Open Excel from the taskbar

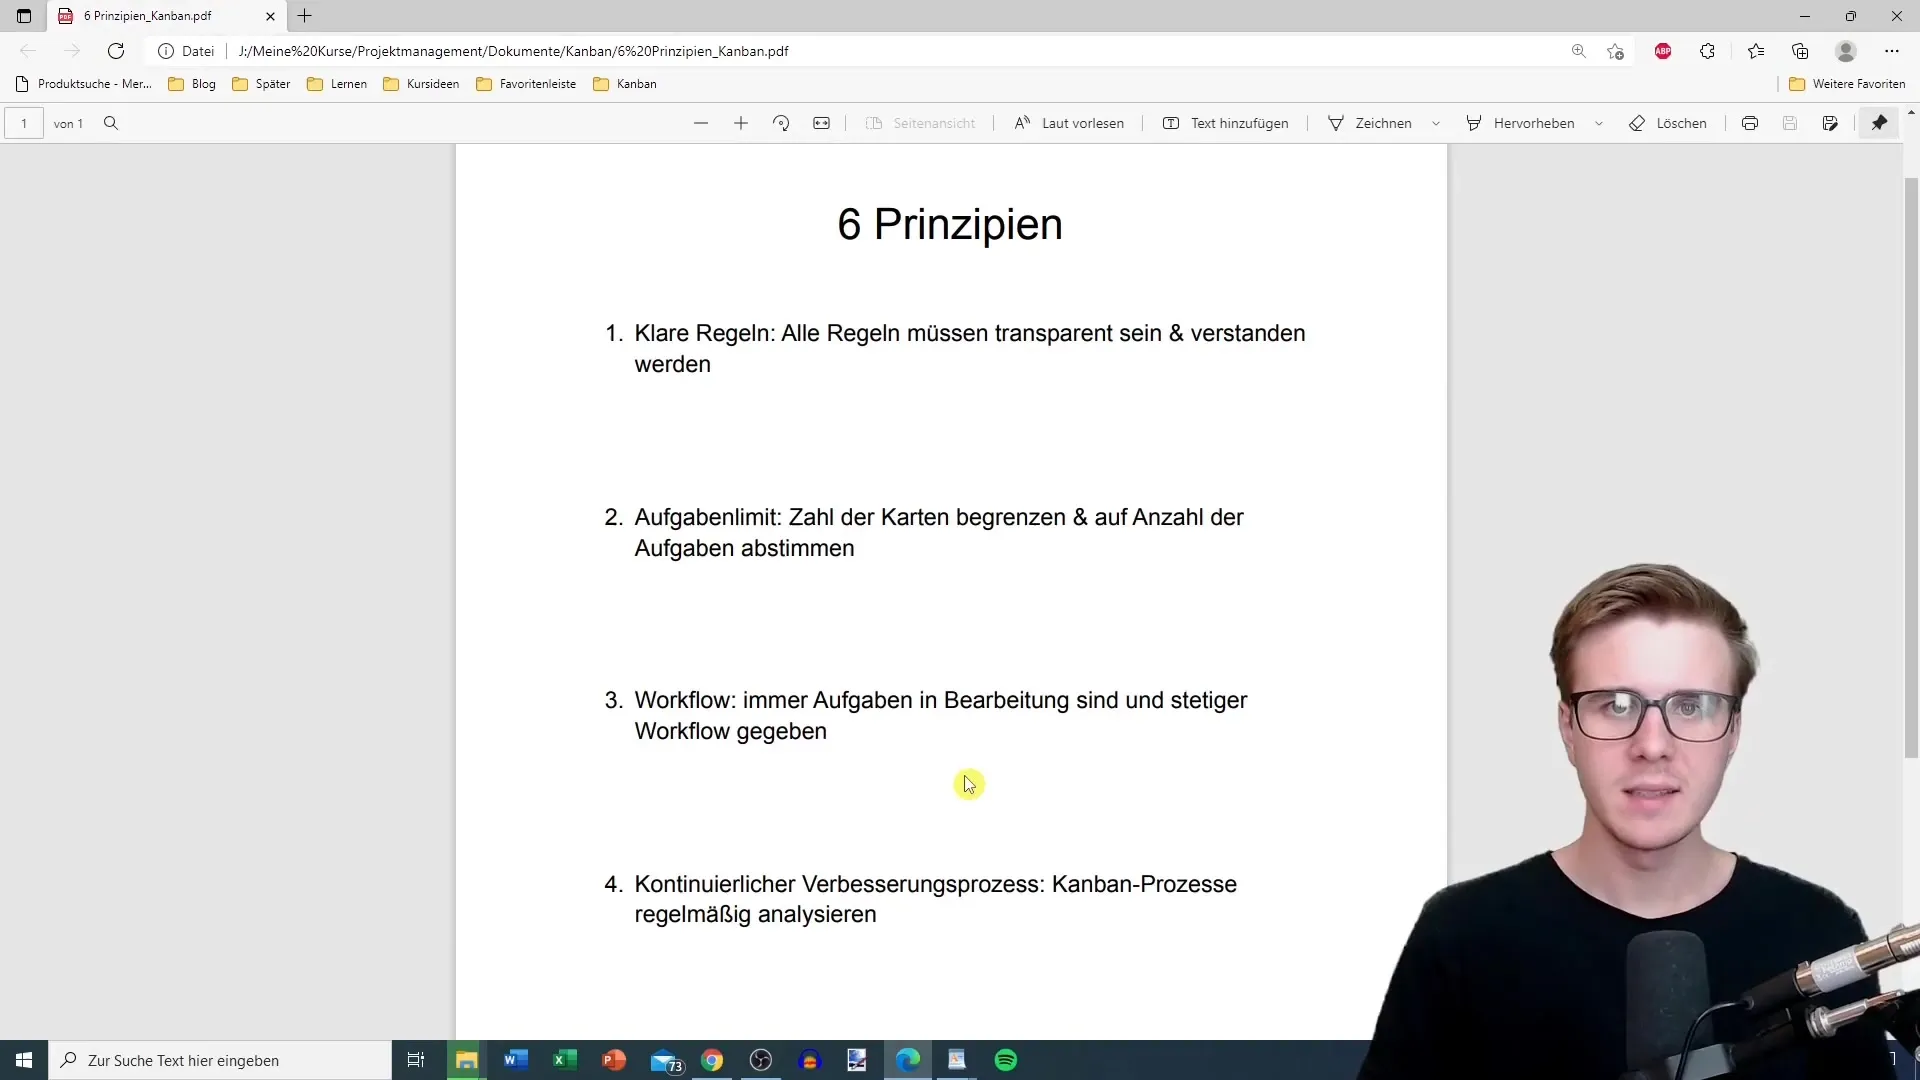point(565,1060)
